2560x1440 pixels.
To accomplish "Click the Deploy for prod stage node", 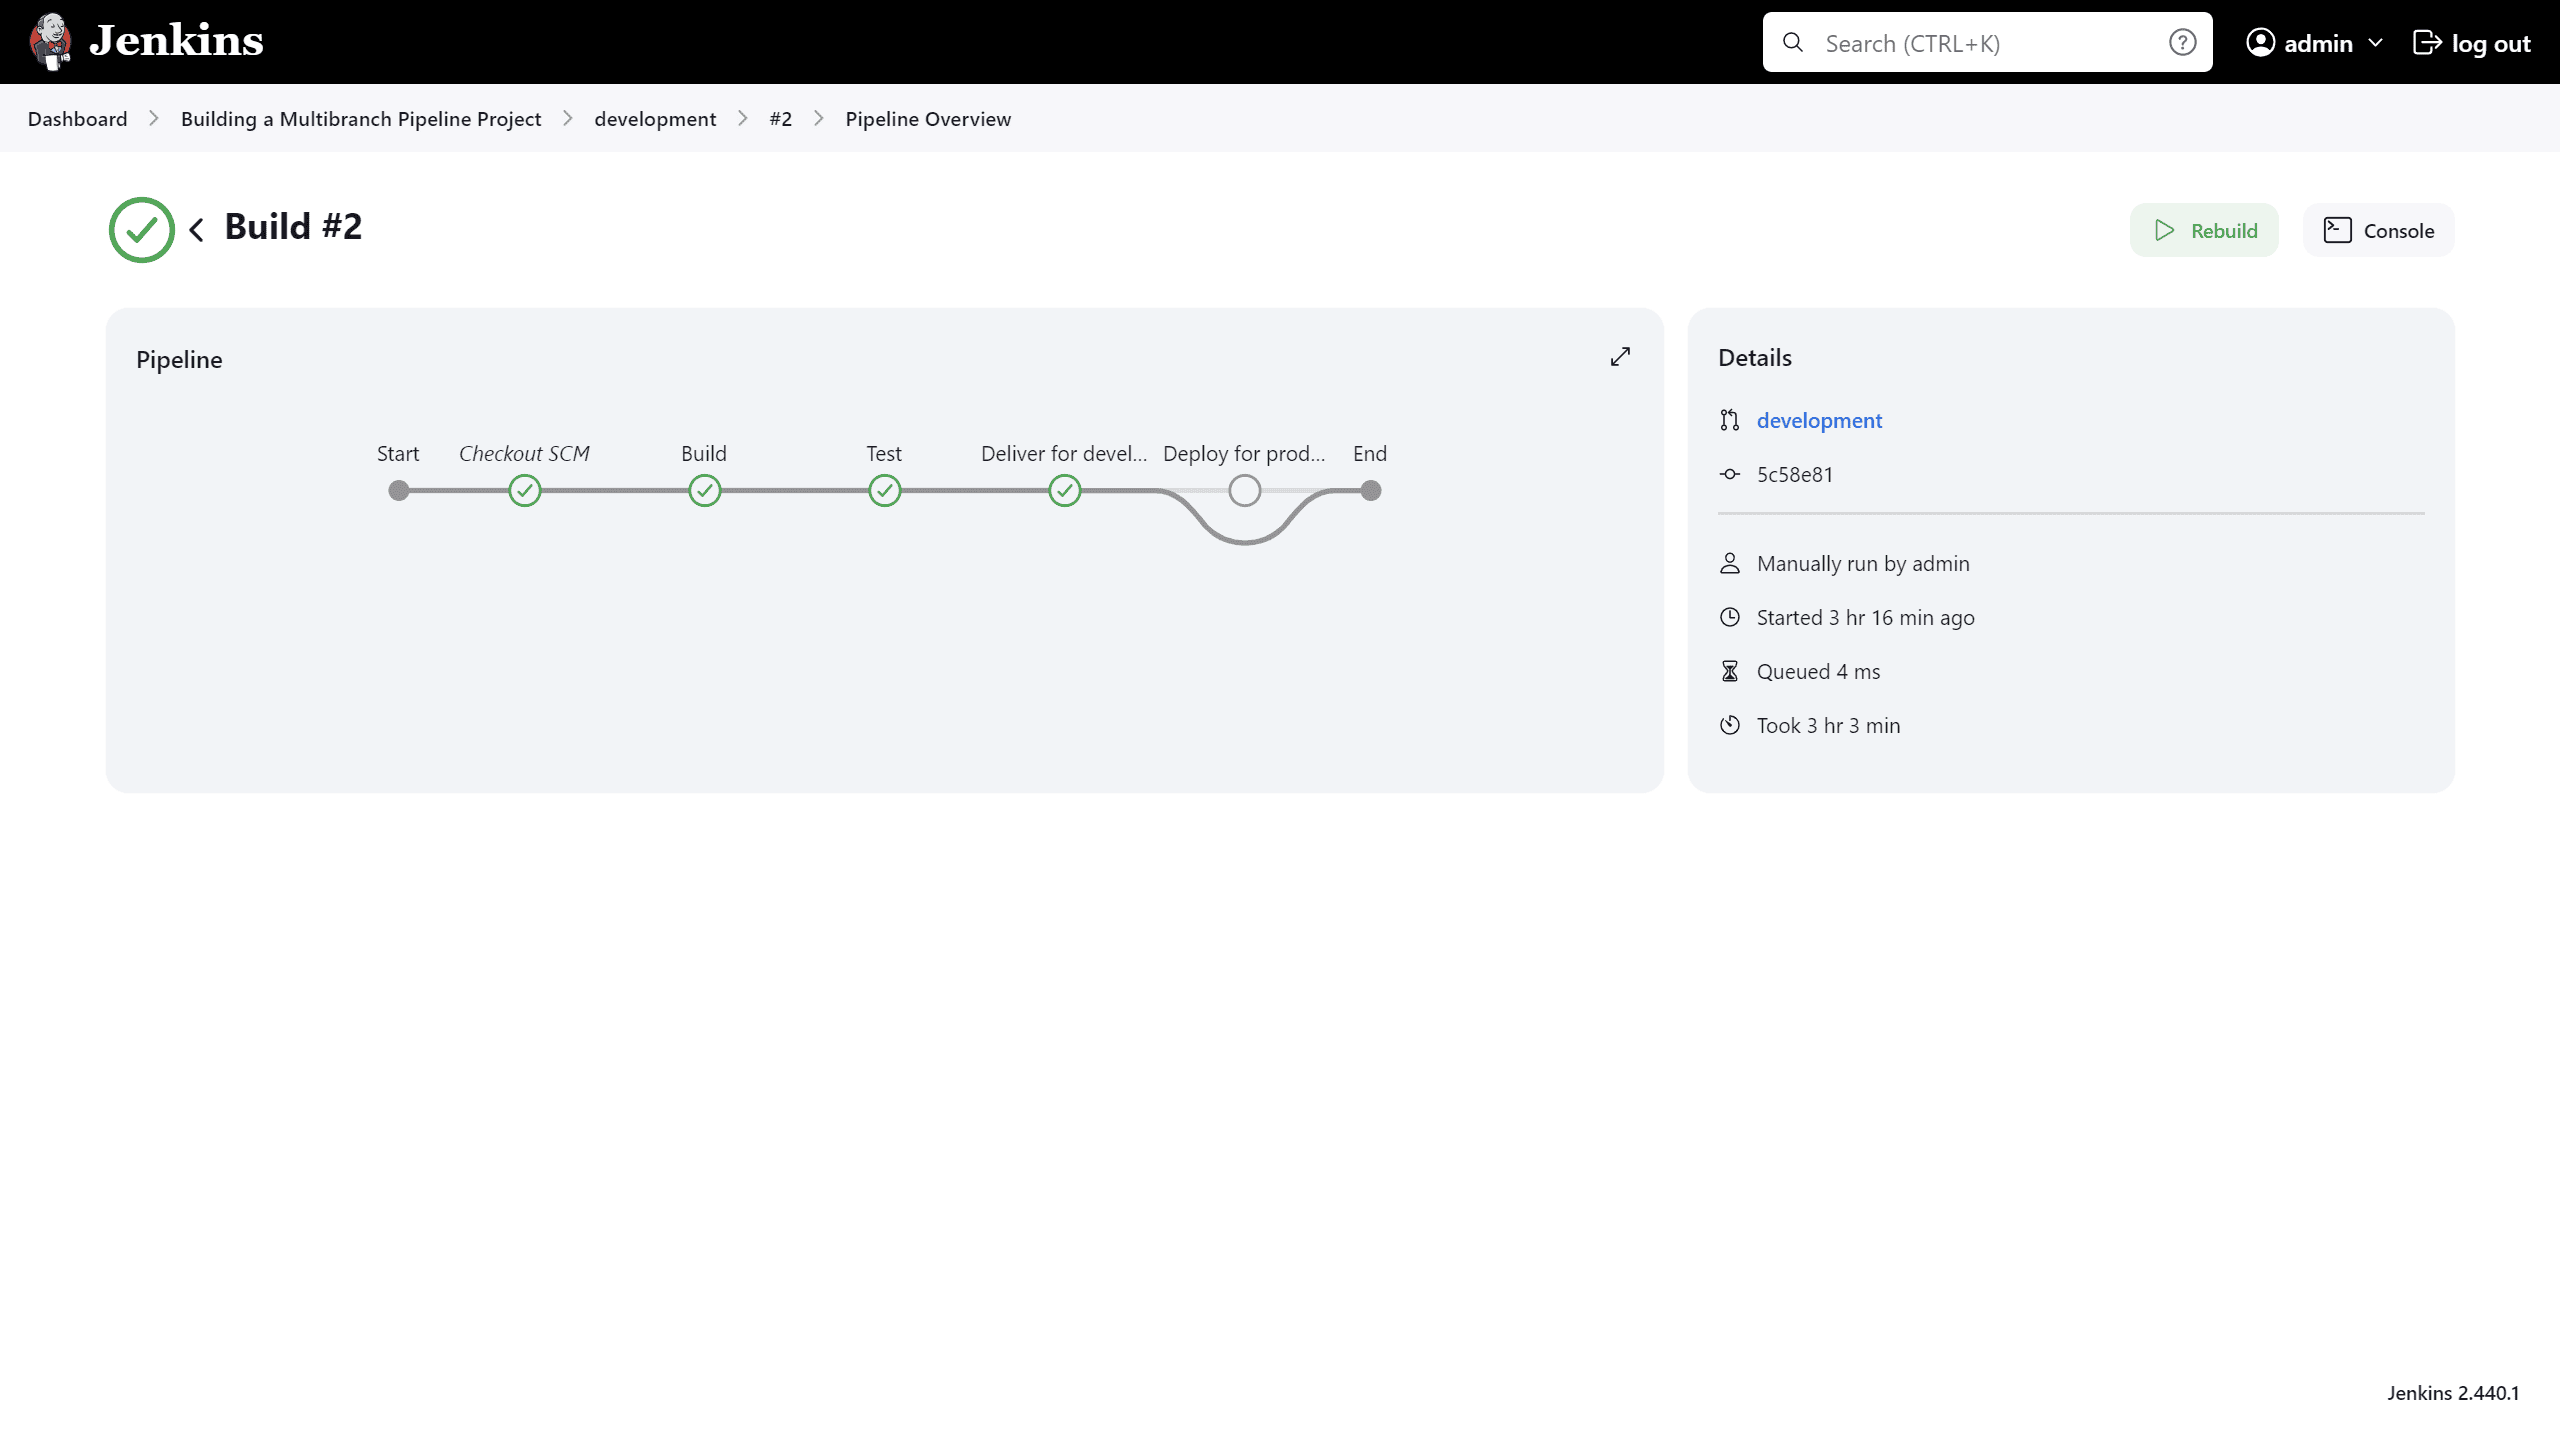I will click(1245, 491).
